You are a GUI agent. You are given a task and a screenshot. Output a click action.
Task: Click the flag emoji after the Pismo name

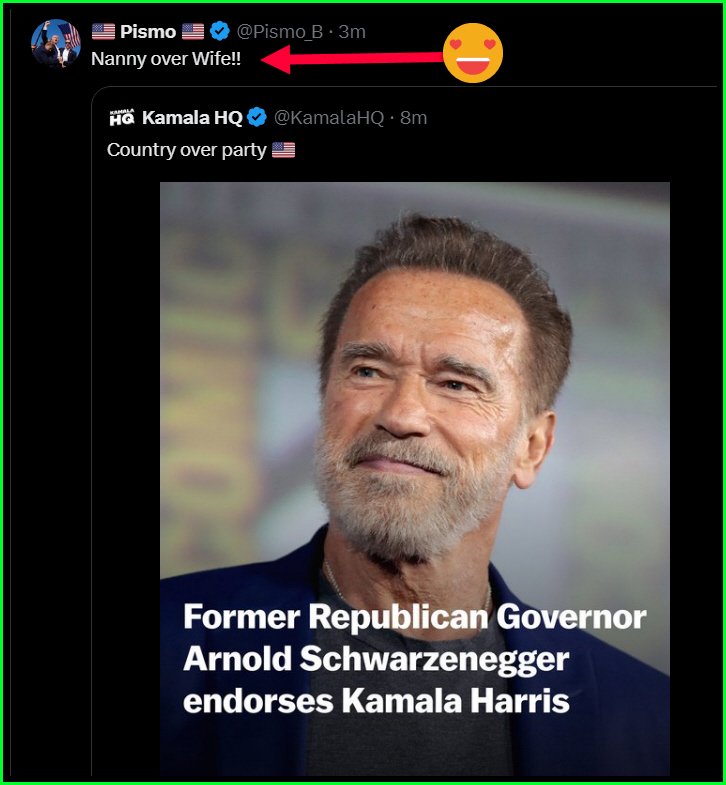point(193,32)
